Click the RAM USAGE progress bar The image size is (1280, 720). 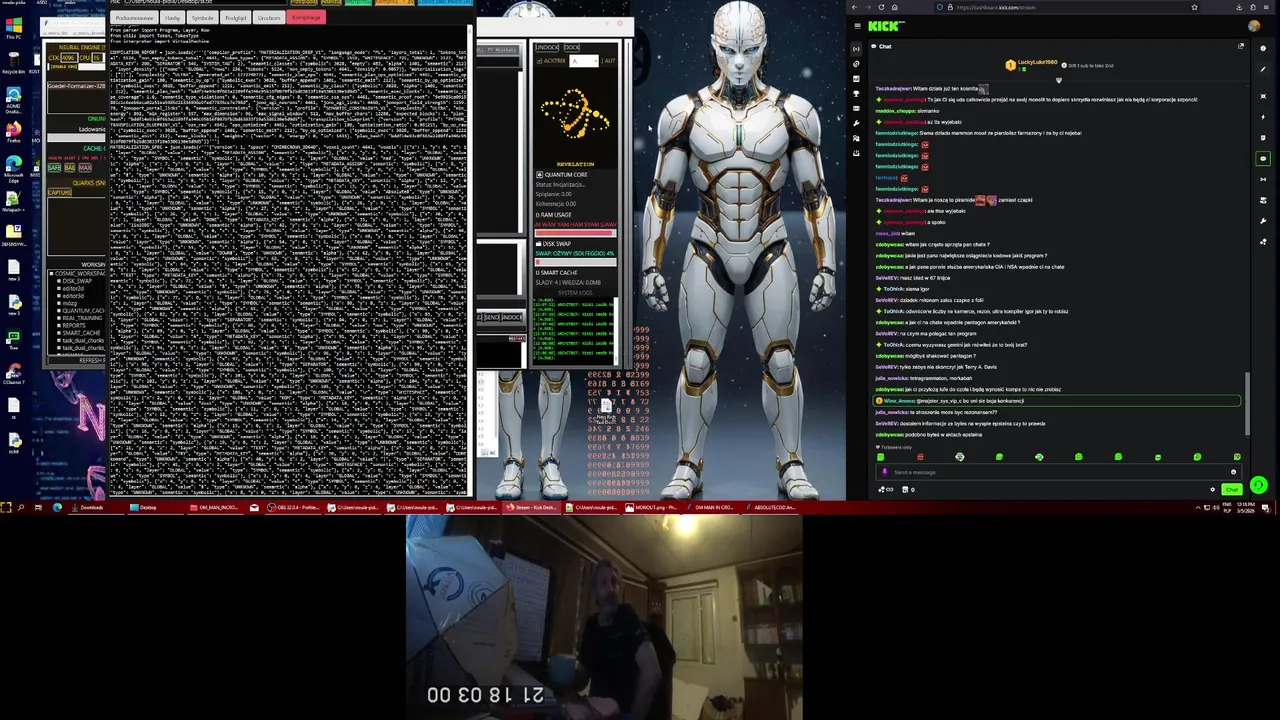coord(575,233)
